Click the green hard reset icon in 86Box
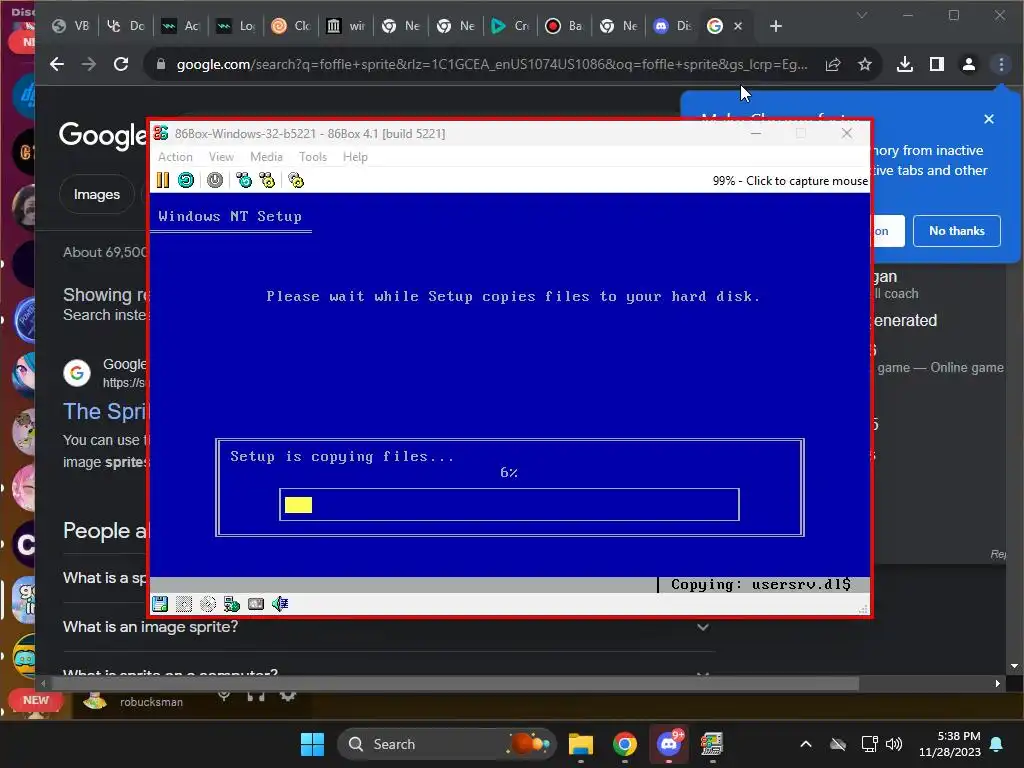This screenshot has height=768, width=1024. 186,180
